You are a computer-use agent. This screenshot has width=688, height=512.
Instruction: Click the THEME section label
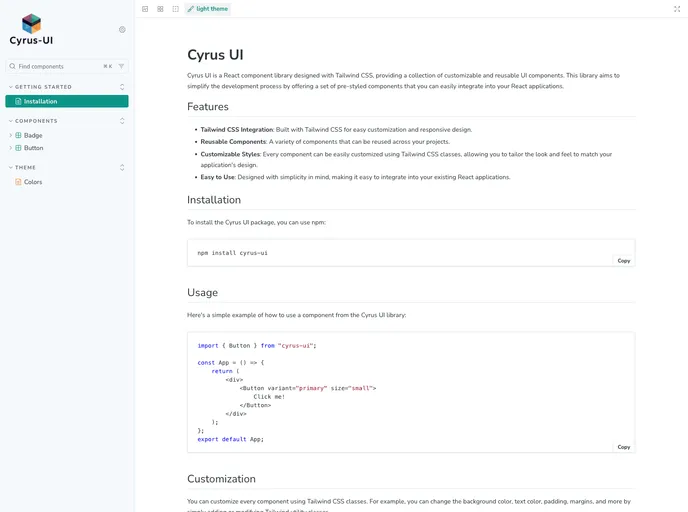[25, 167]
